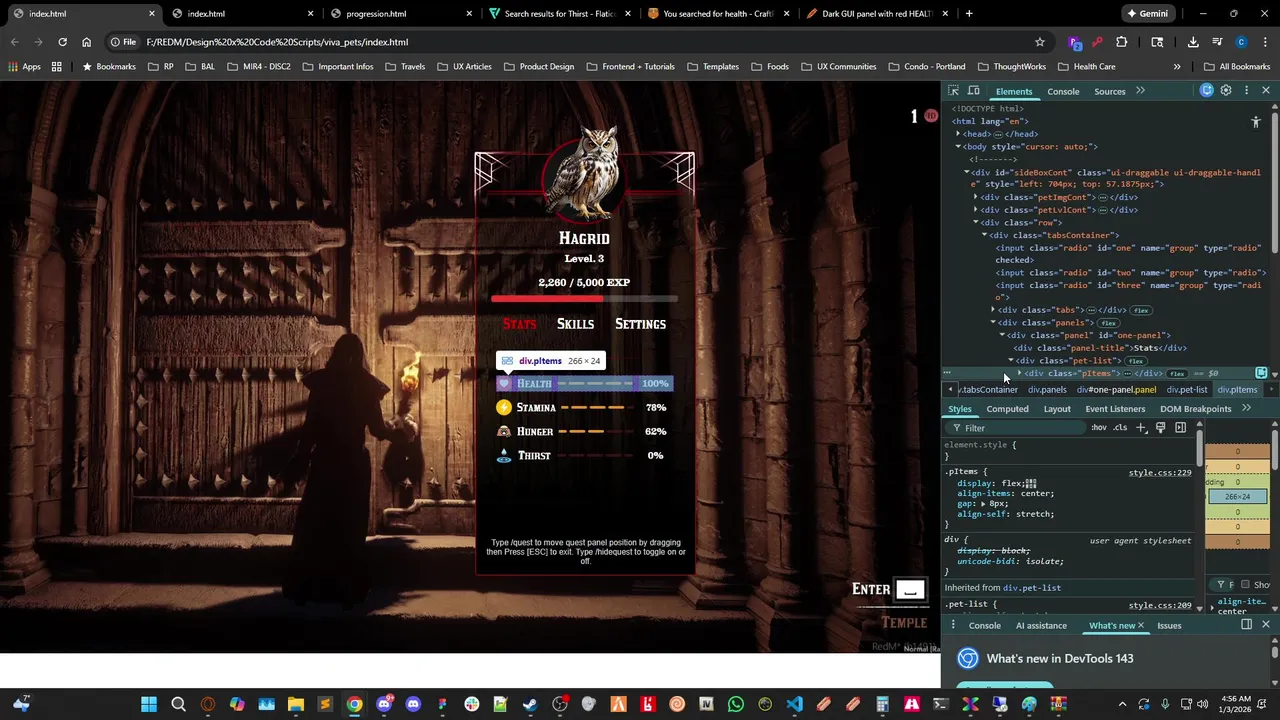Open the Event Listeners tab
The image size is (1280, 720).
1115,409
